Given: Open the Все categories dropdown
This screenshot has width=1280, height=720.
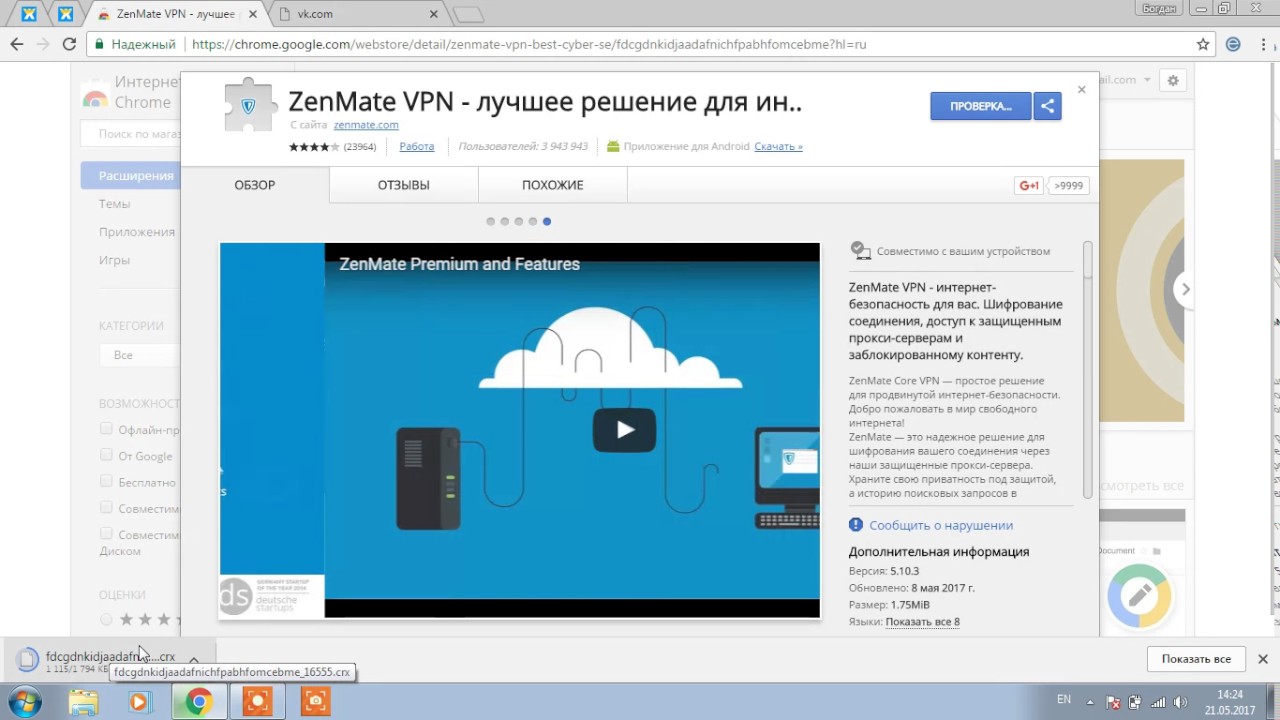Looking at the screenshot, I should pos(140,355).
